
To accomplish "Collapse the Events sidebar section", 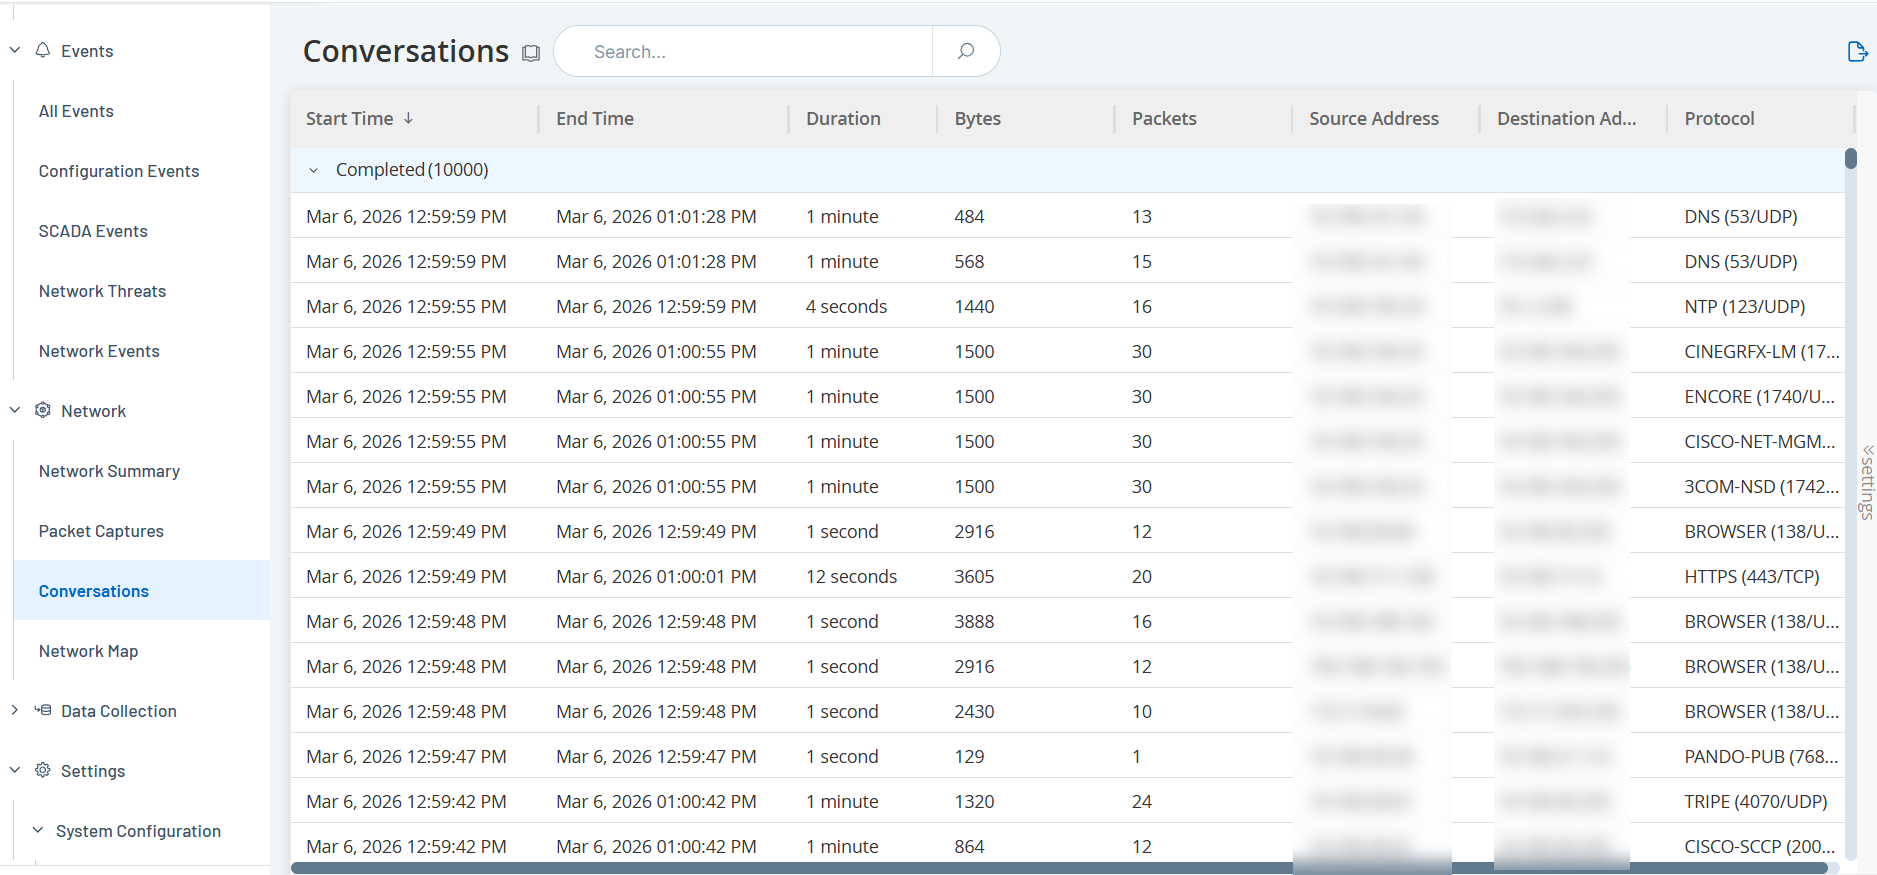I will click(14, 50).
